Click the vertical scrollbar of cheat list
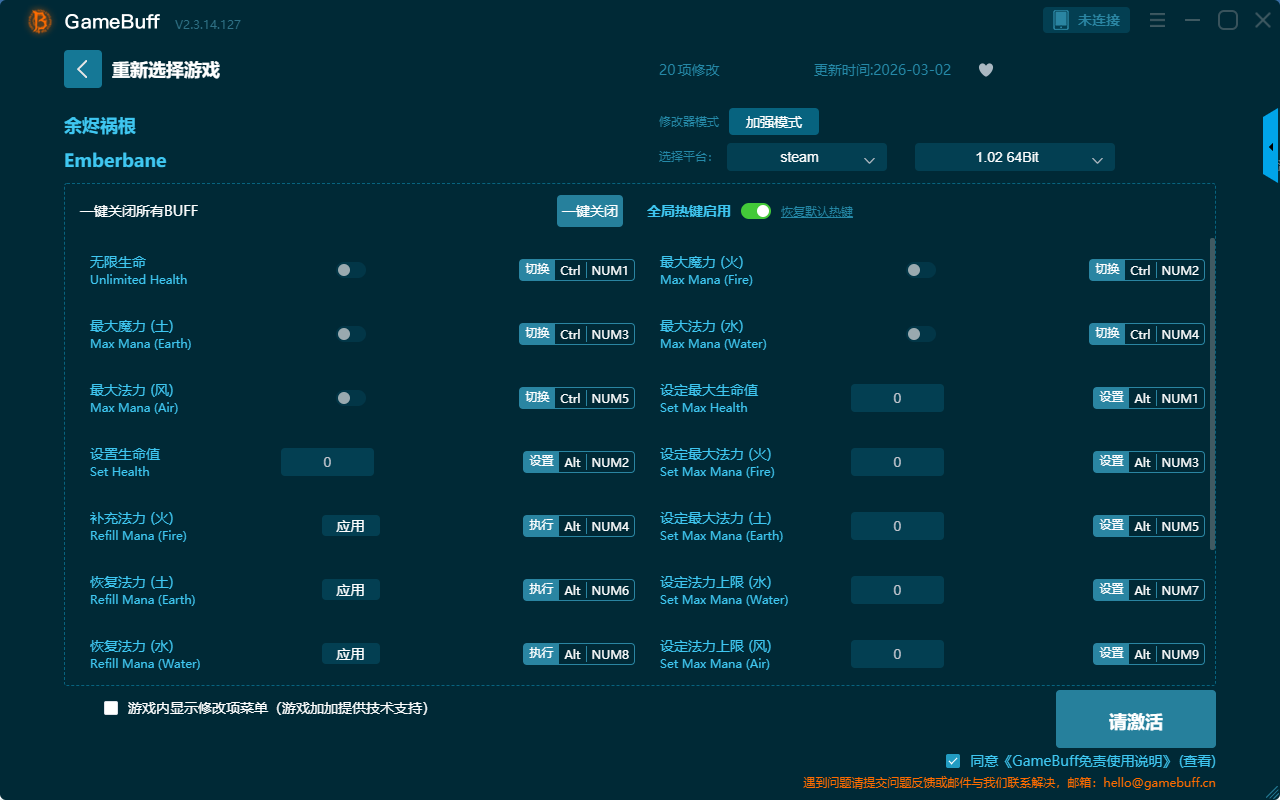The height and width of the screenshot is (800, 1280). click(1213, 393)
